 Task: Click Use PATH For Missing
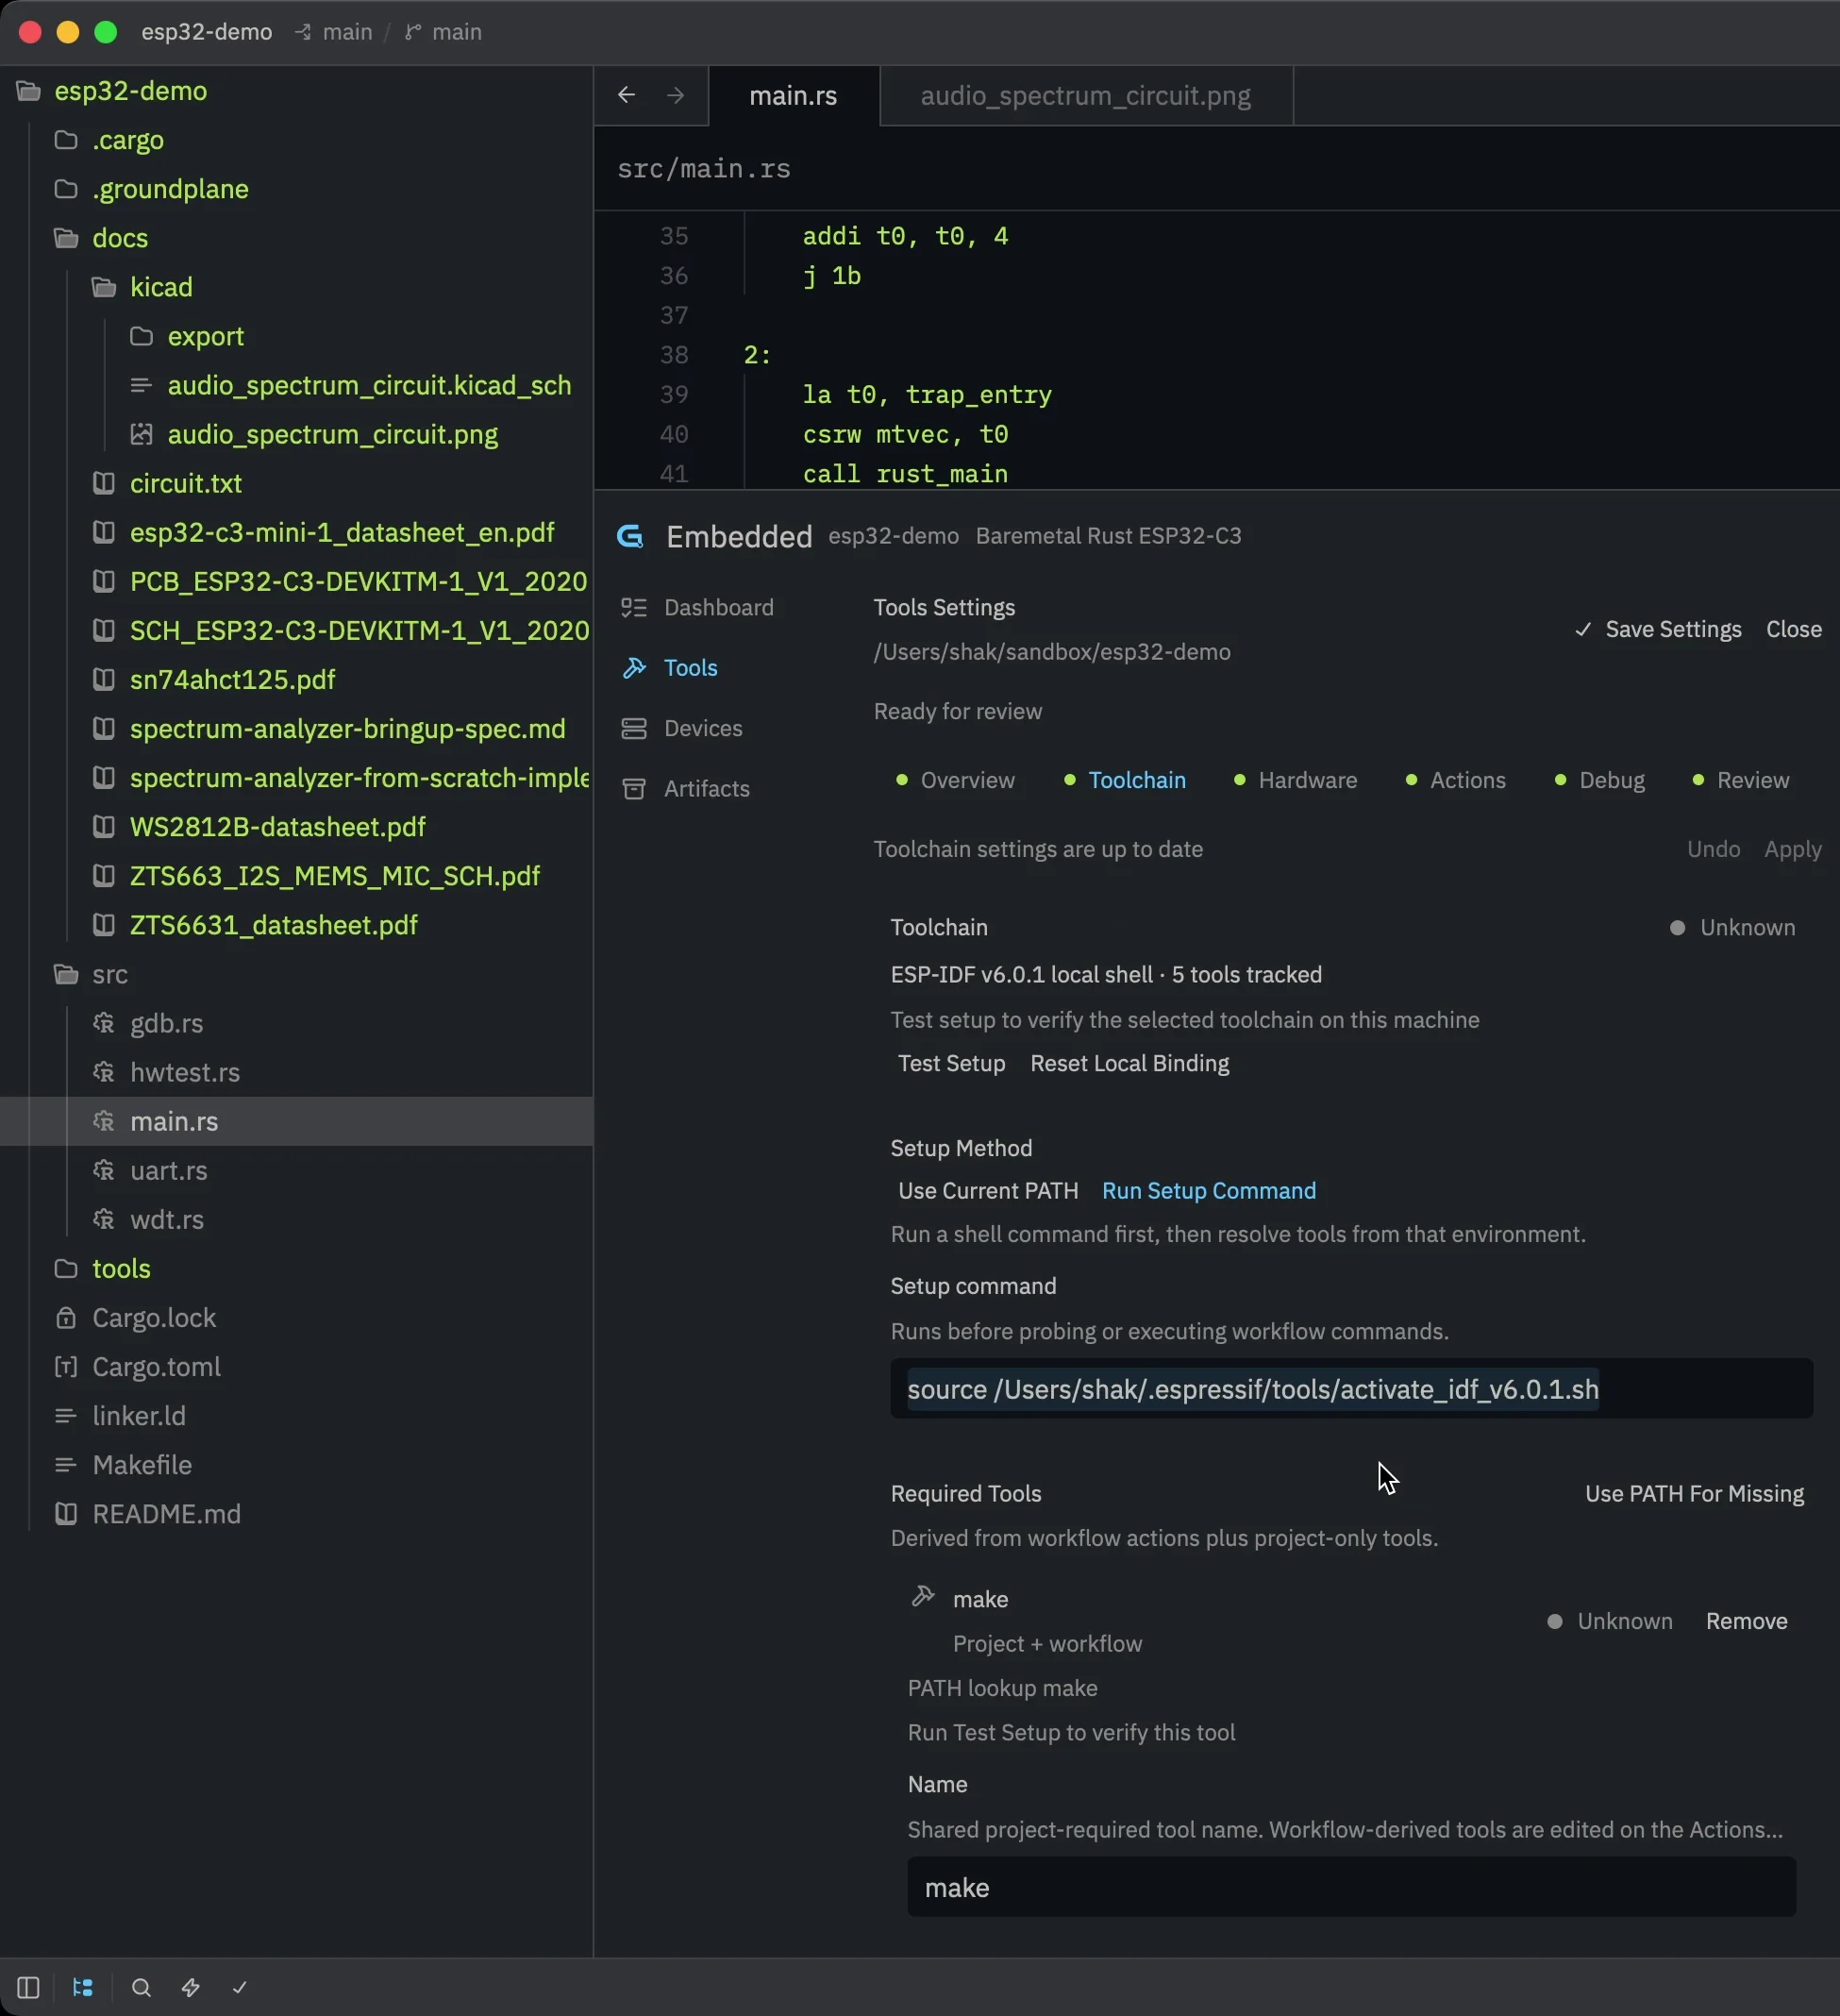pyautogui.click(x=1694, y=1493)
